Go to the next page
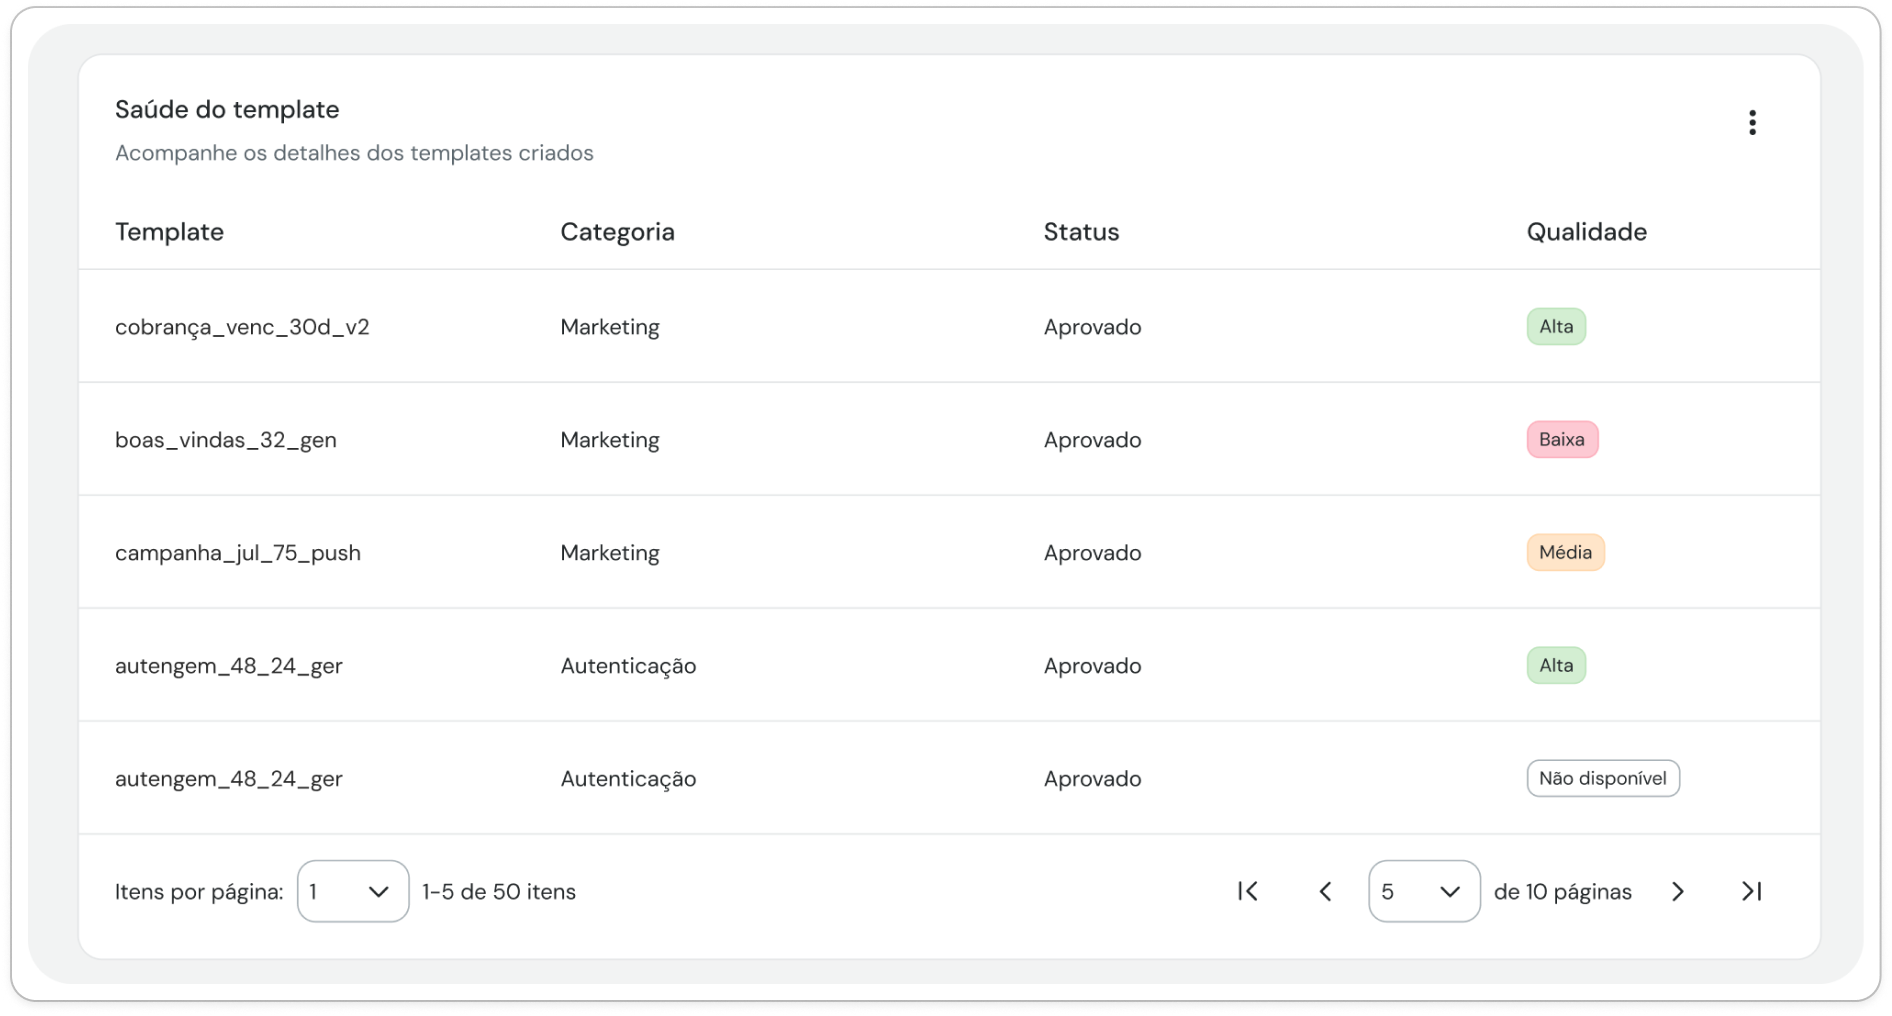 click(1678, 891)
